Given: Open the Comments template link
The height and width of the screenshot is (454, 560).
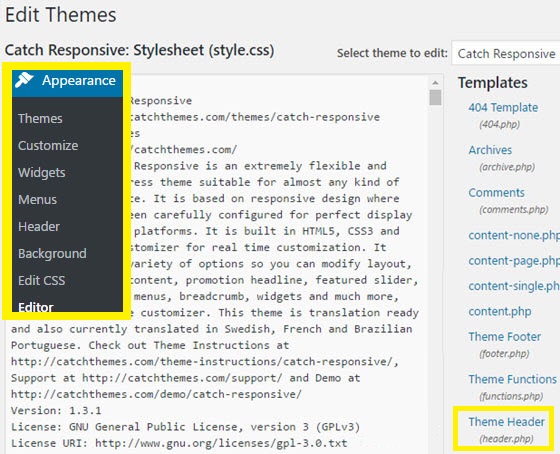Looking at the screenshot, I should 496,193.
